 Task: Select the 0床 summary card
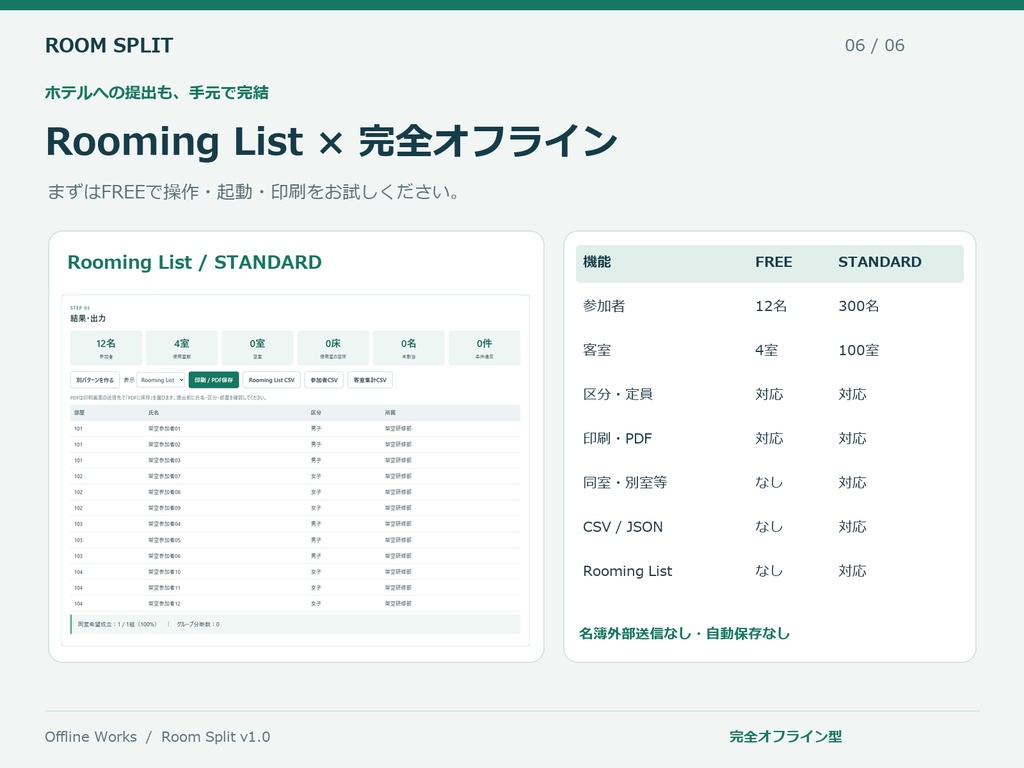coord(333,348)
